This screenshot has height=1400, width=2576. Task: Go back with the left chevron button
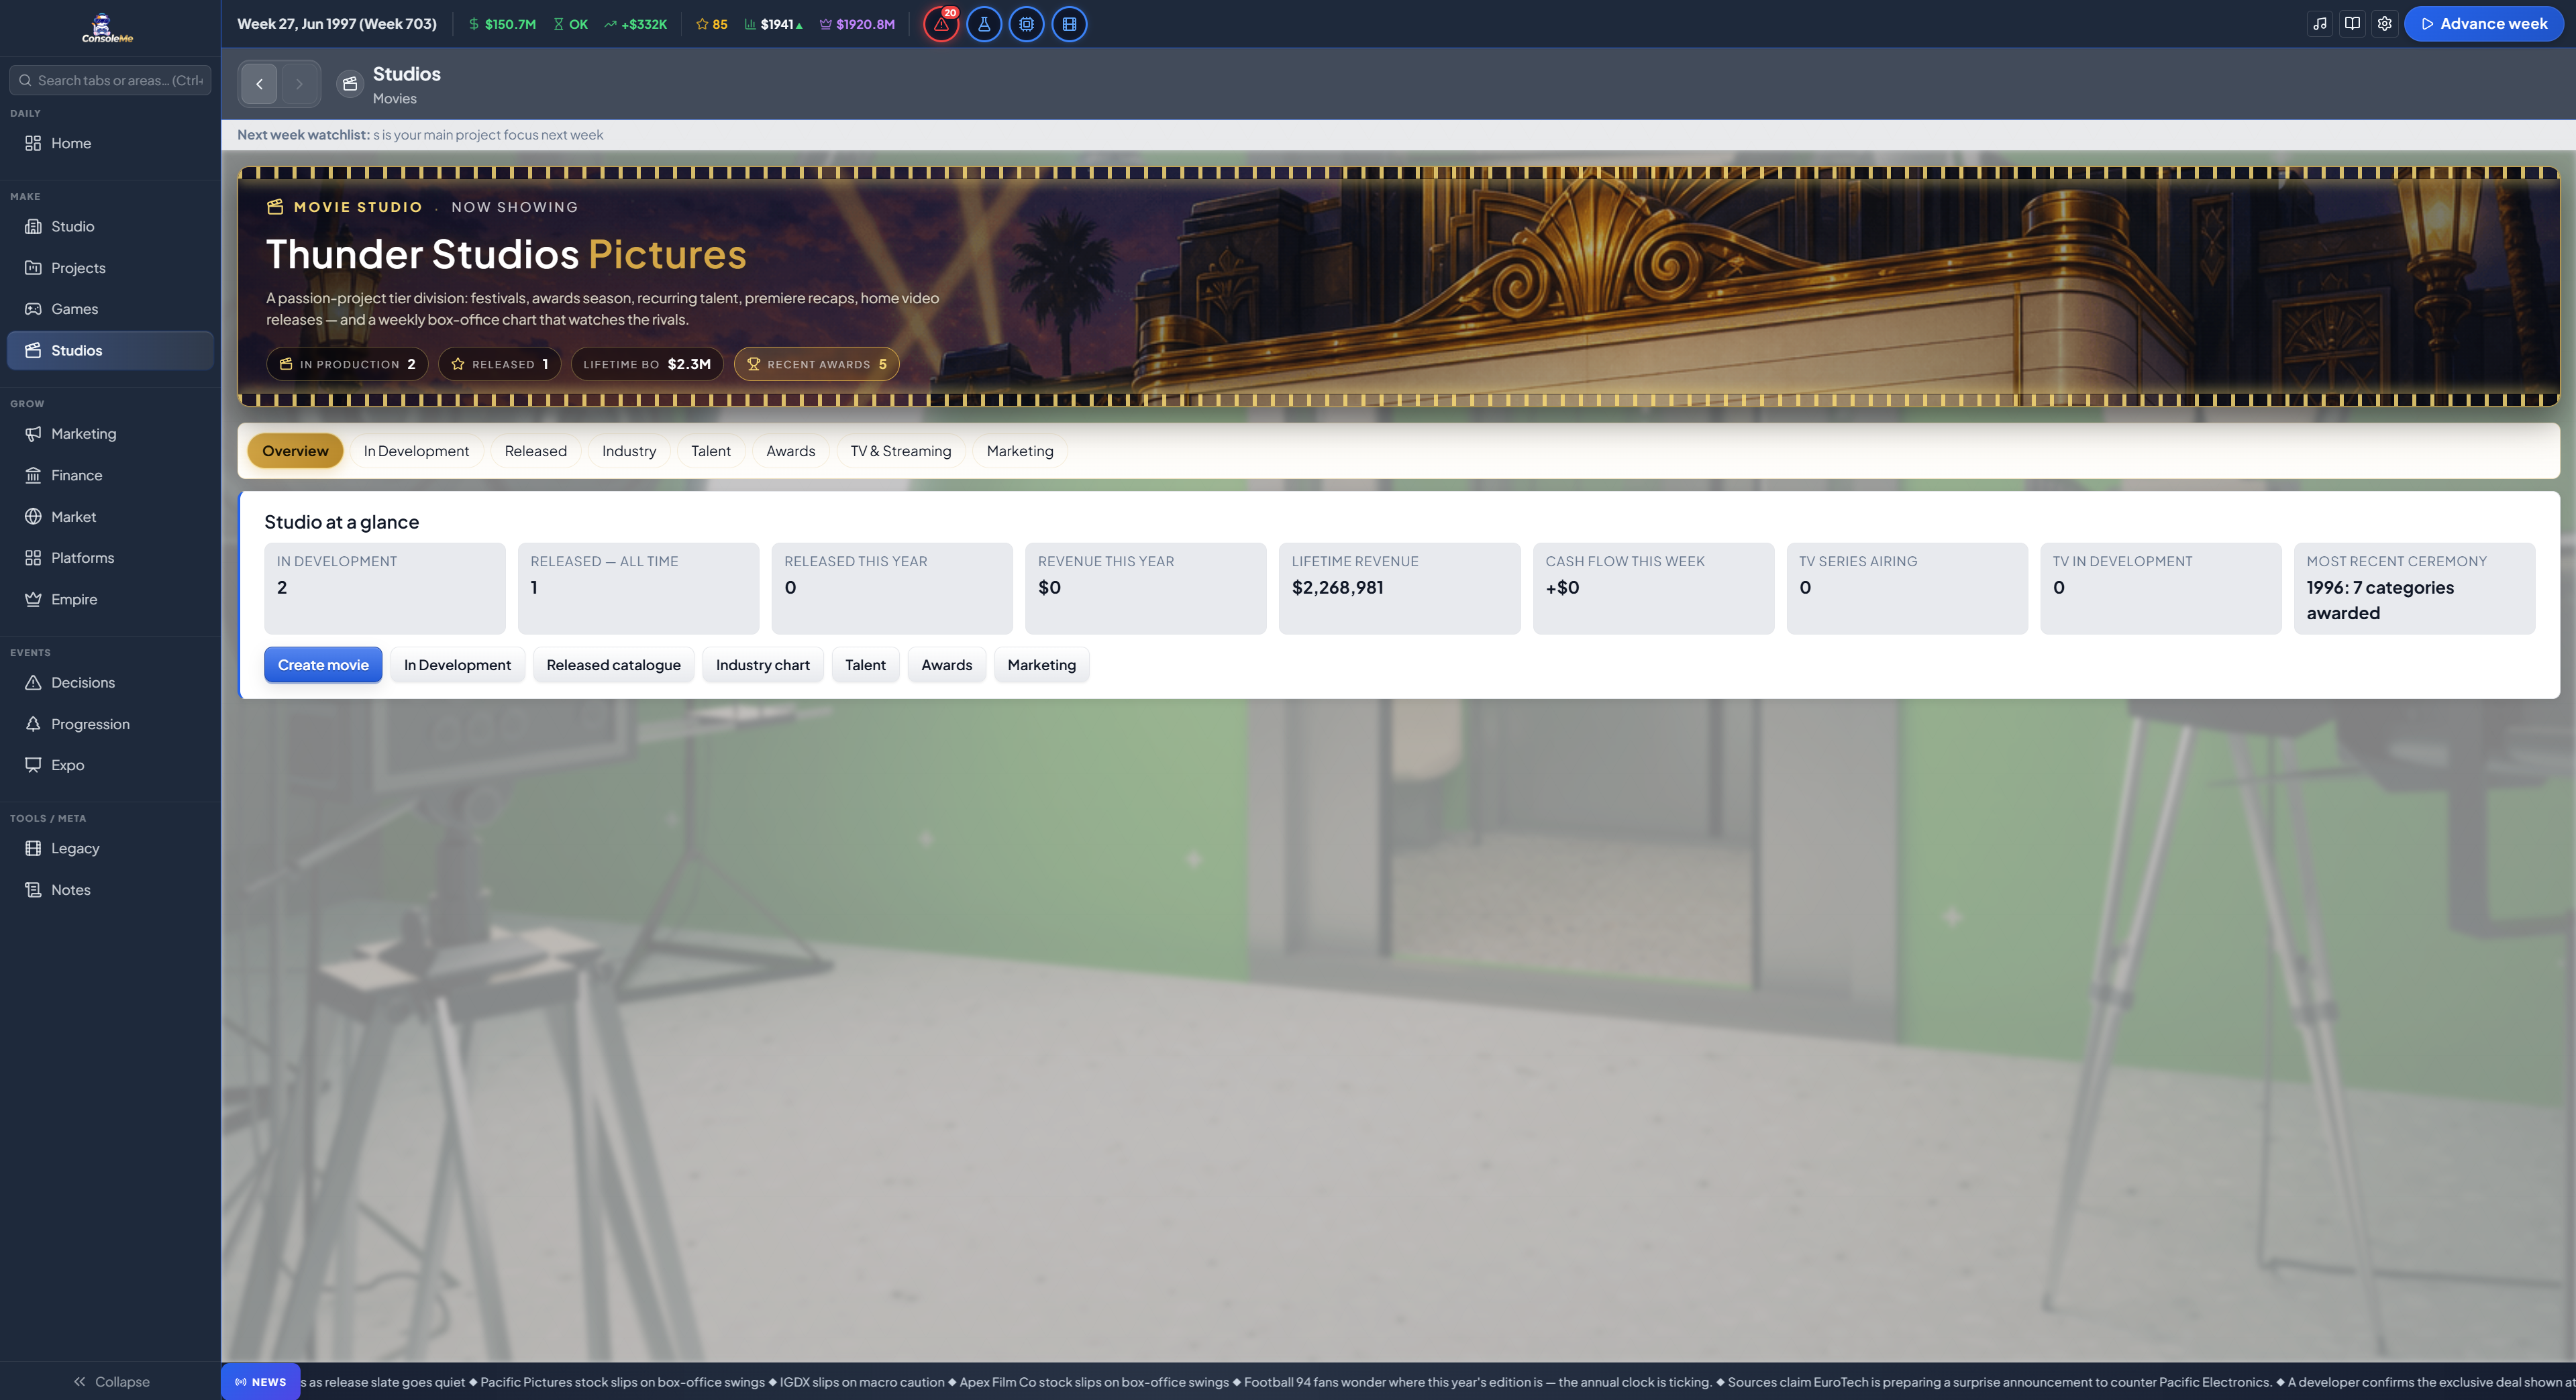point(259,84)
